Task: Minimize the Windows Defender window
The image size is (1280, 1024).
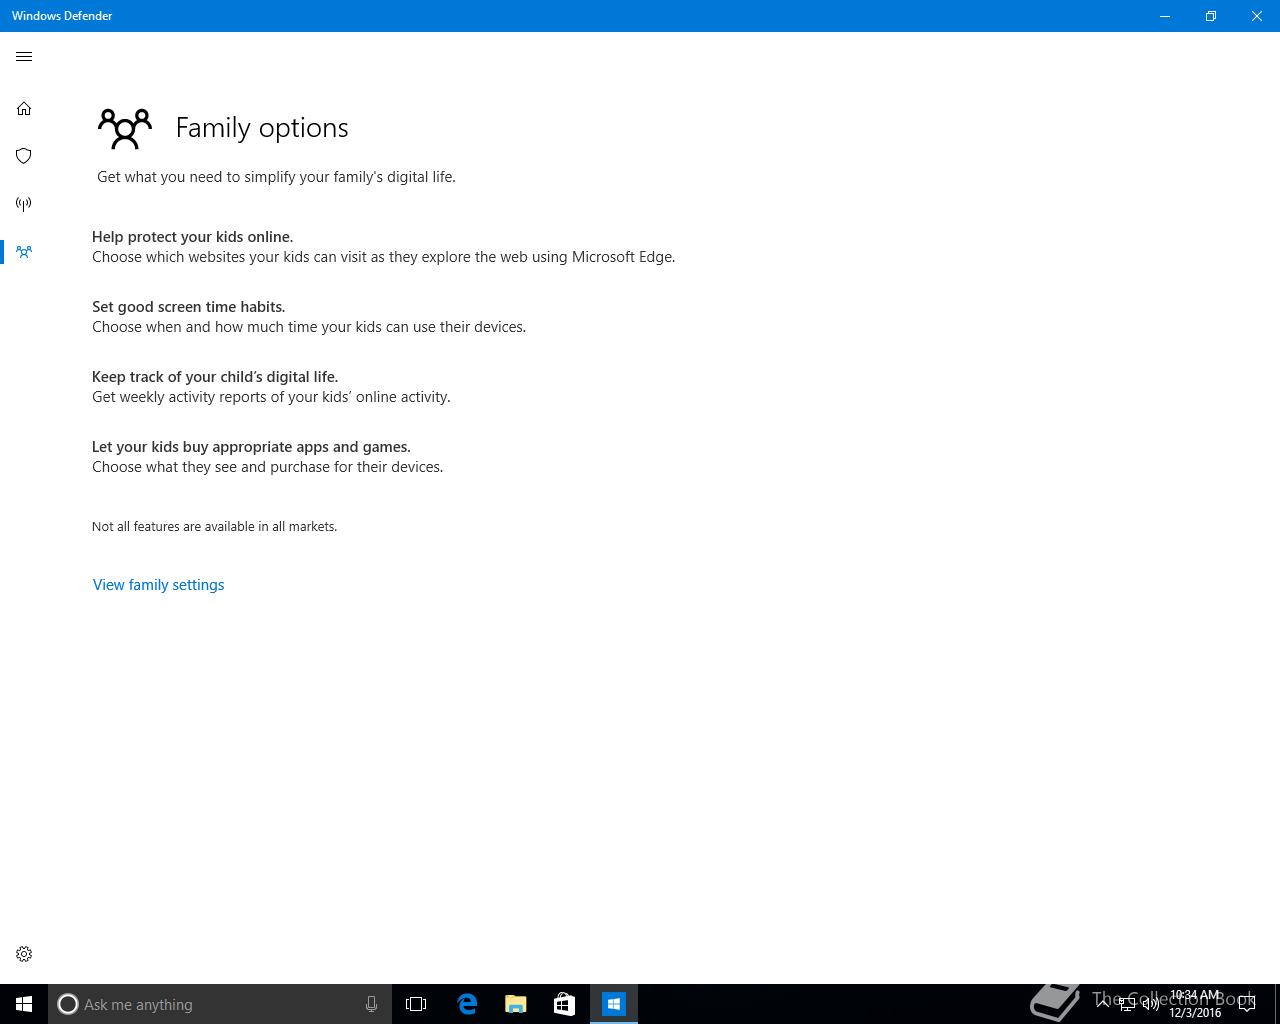Action: (1165, 16)
